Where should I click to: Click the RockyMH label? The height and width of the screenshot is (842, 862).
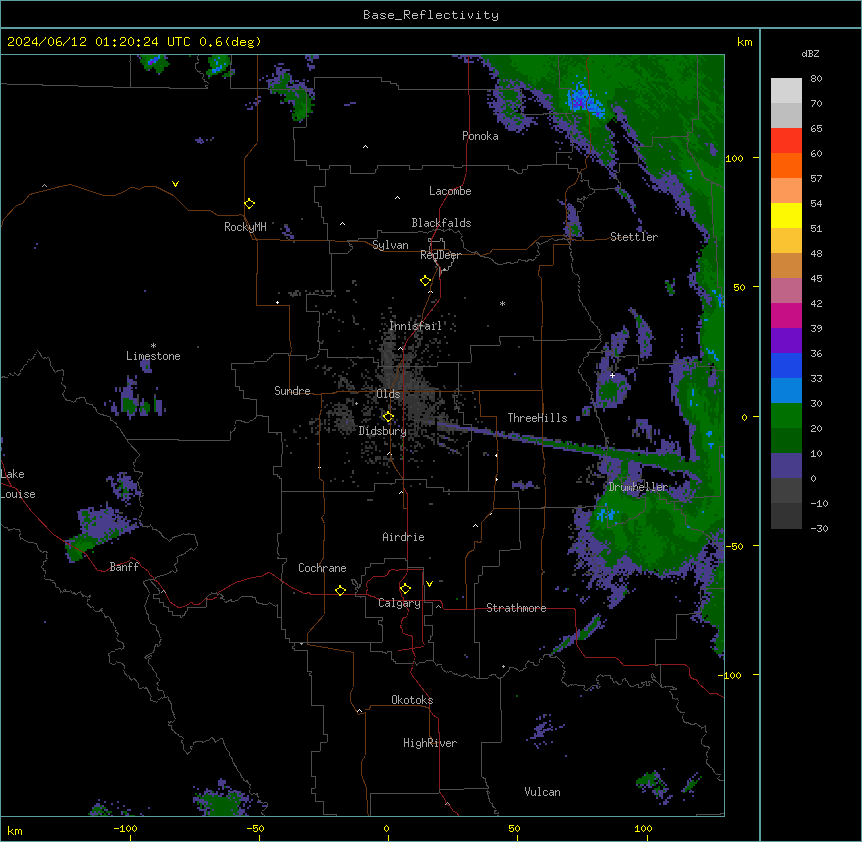pos(245,227)
